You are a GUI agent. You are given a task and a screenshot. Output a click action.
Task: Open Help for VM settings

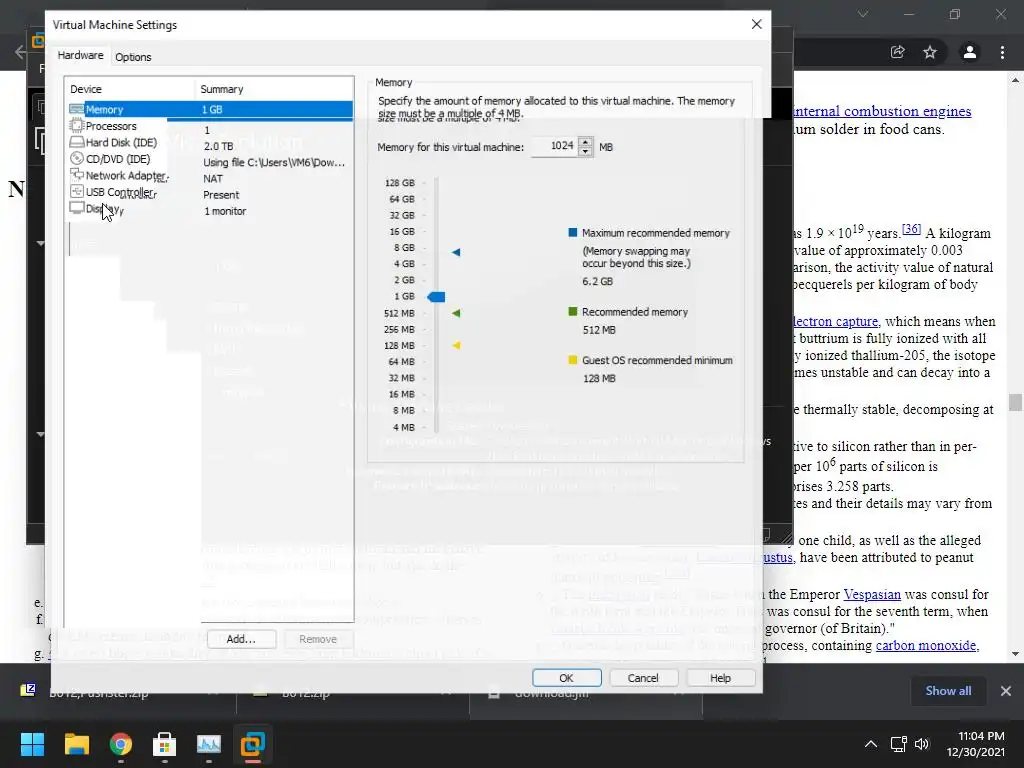coord(720,678)
